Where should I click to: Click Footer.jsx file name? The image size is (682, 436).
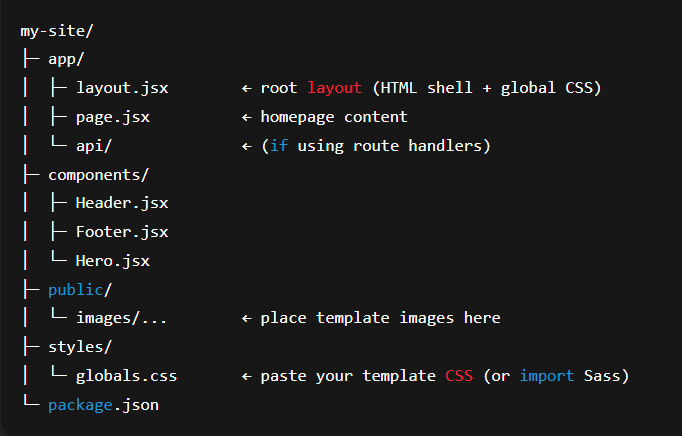pos(122,232)
